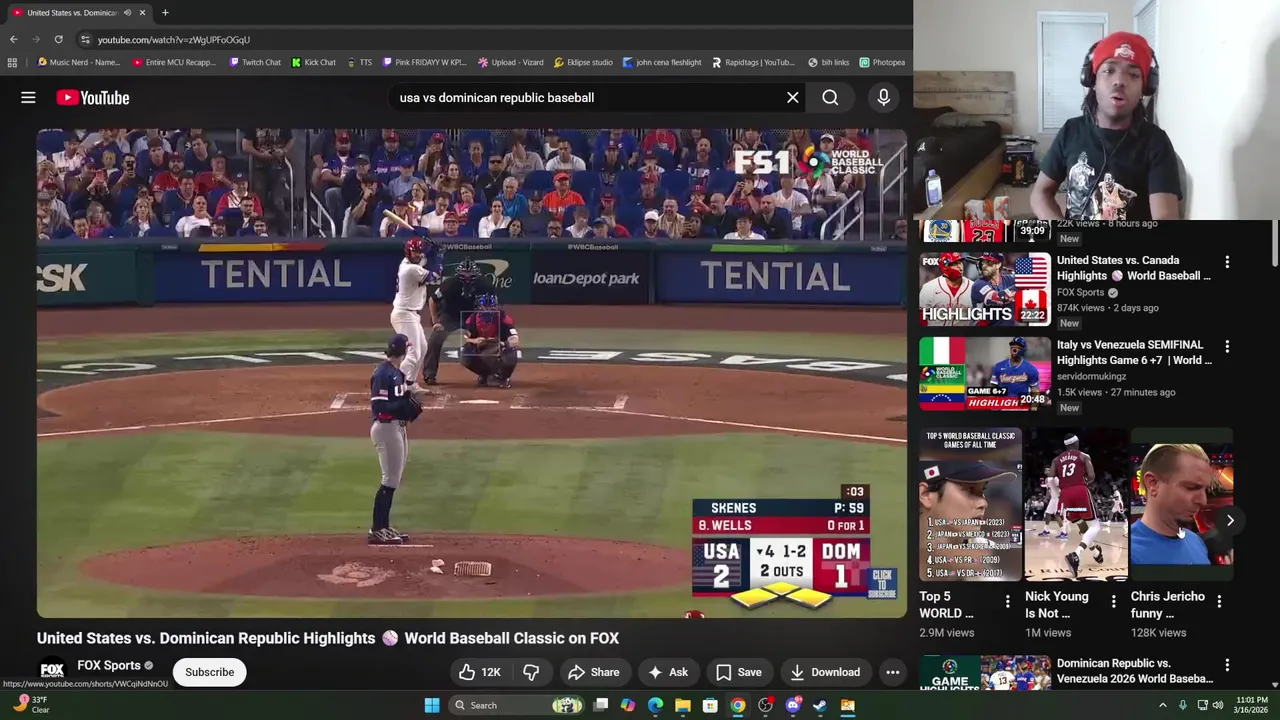Close the United States vs. Dominican tab
The width and height of the screenshot is (1280, 720).
[142, 13]
